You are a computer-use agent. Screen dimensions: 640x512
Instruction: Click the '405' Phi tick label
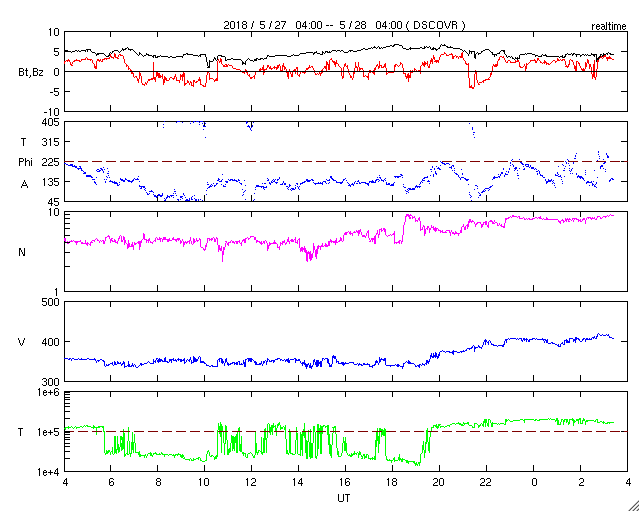click(51, 122)
